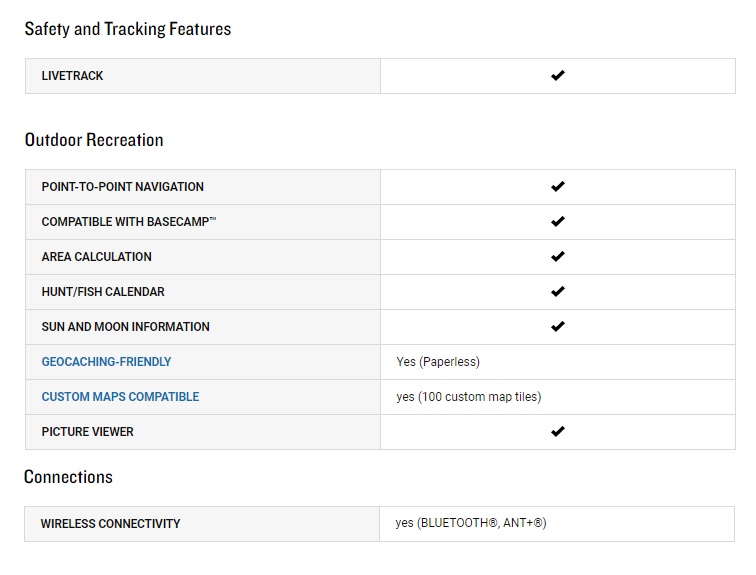This screenshot has width=756, height=575.
Task: Click the 'Yes (Paperless)' value text
Action: pos(438,362)
